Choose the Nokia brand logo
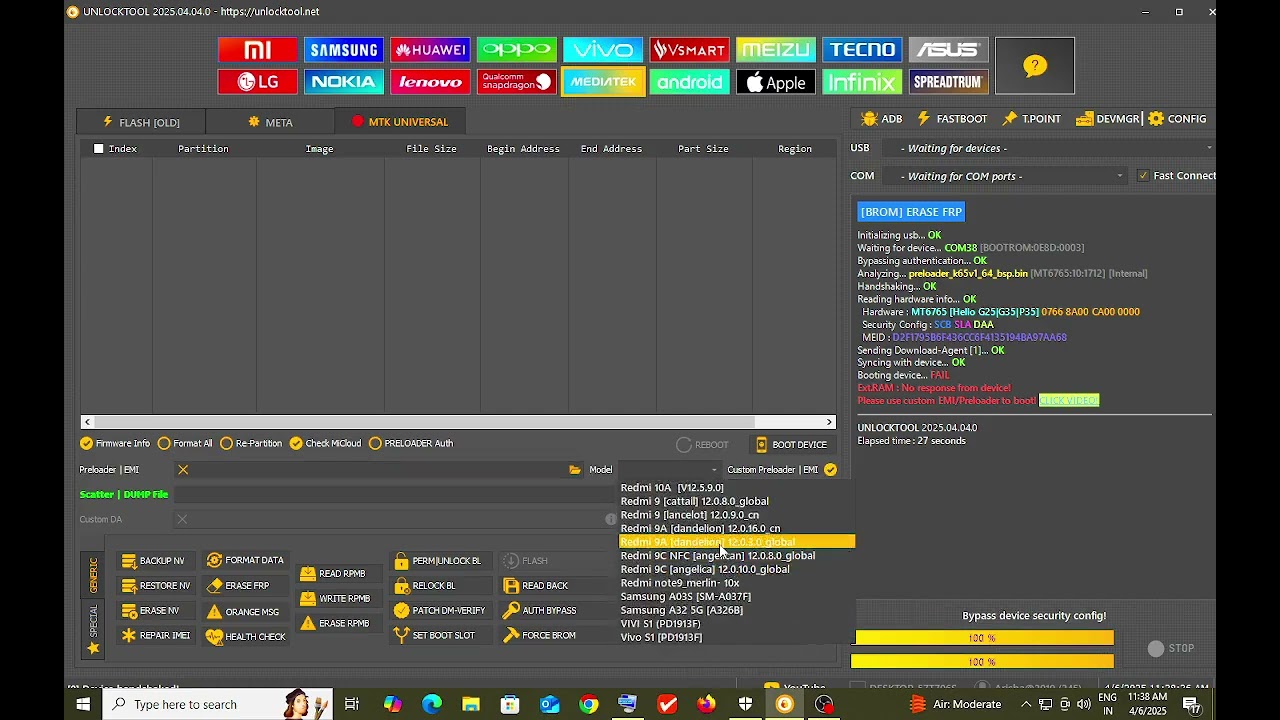This screenshot has width=1280, height=720. [344, 82]
